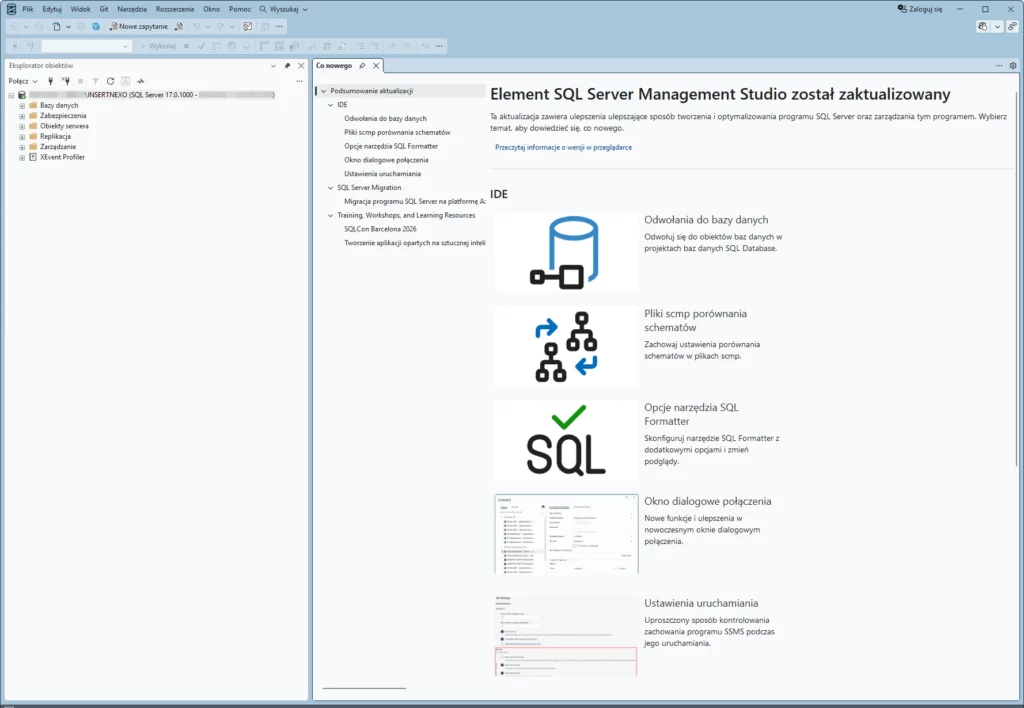
Task: Open the Git menu
Action: pos(104,9)
